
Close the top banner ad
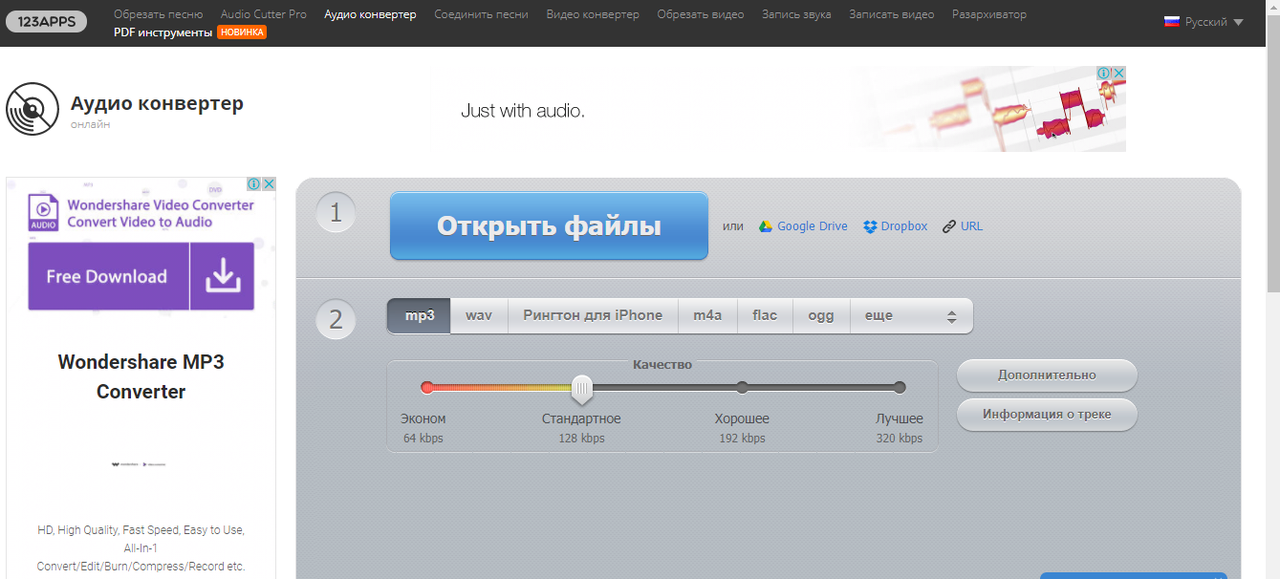(x=1119, y=73)
